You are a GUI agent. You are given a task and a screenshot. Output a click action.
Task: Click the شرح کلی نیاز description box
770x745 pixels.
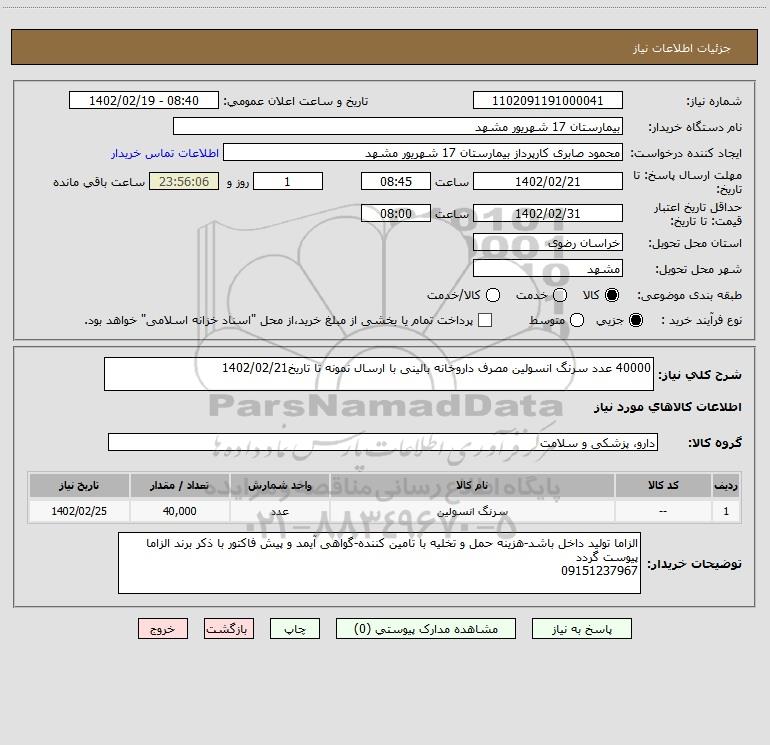[x=379, y=374]
